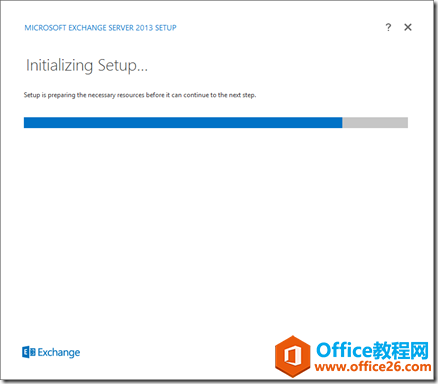Click the 2013 text in the title

(x=144, y=28)
